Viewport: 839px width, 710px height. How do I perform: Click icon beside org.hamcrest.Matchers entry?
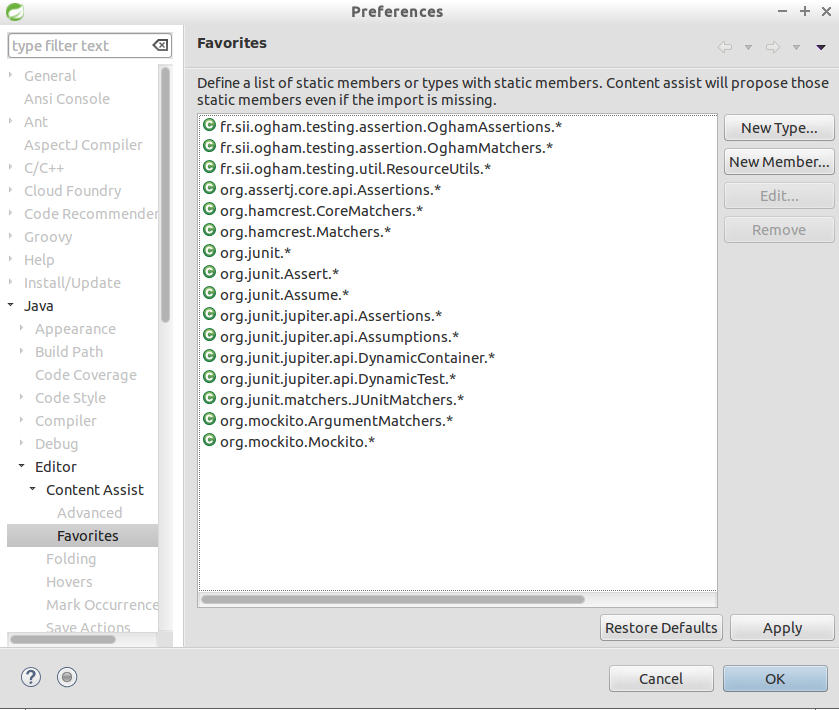coord(209,230)
